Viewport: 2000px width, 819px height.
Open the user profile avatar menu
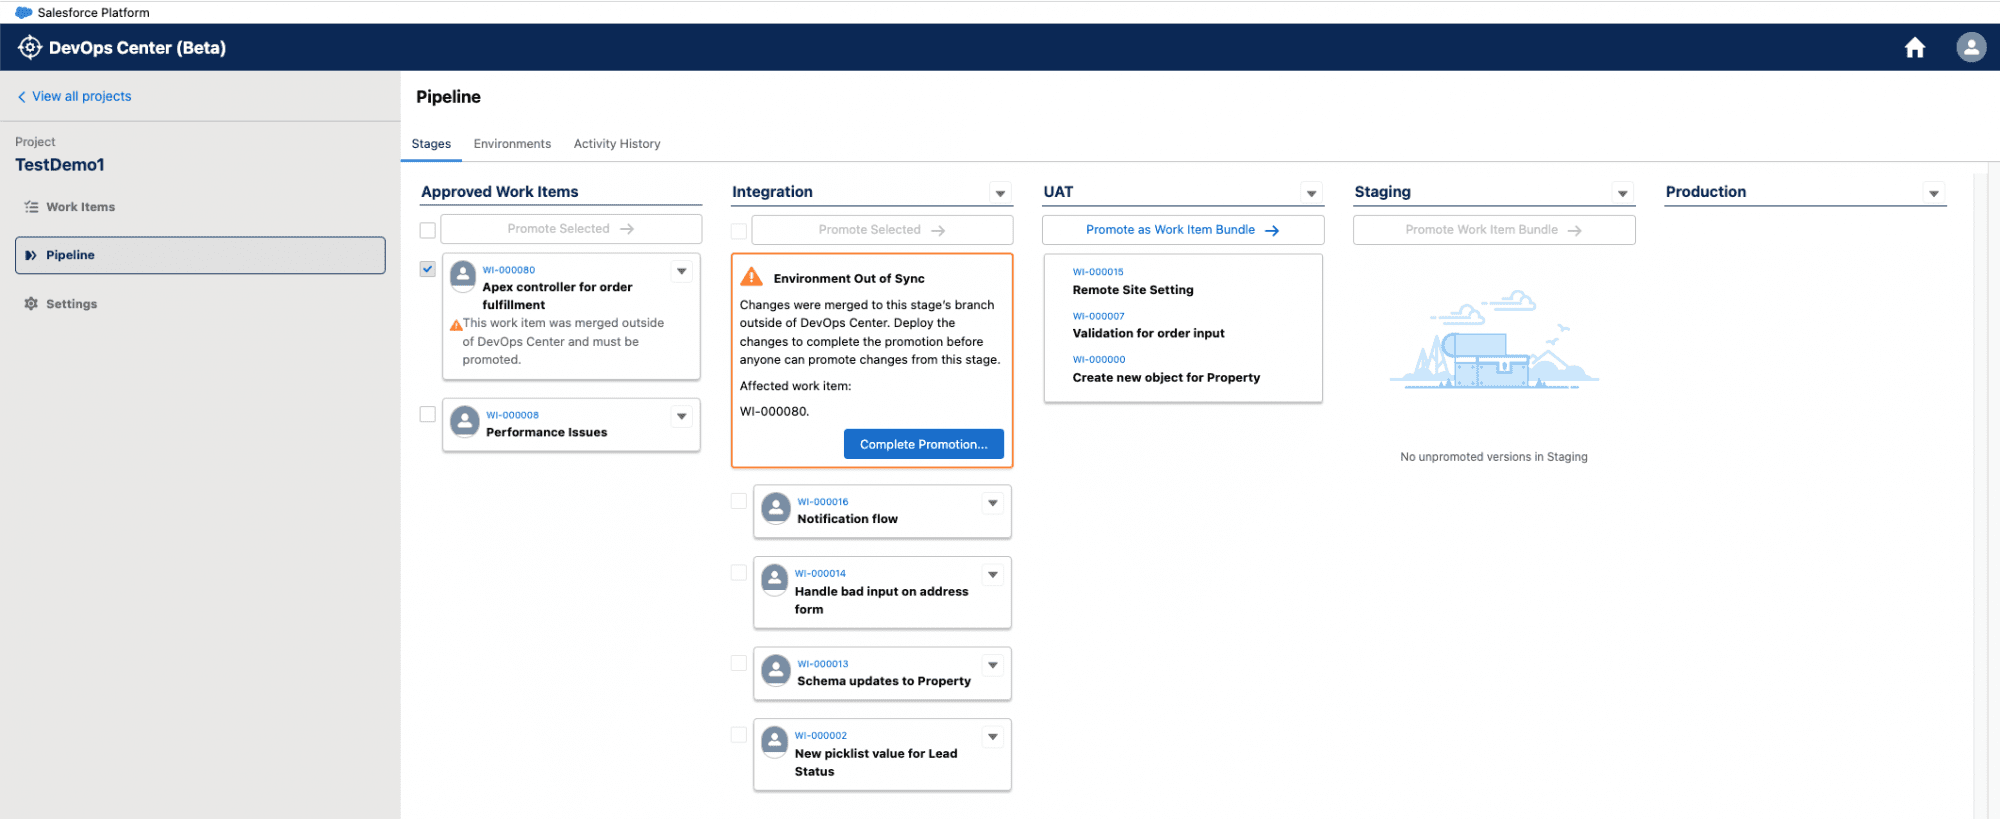click(x=1970, y=48)
